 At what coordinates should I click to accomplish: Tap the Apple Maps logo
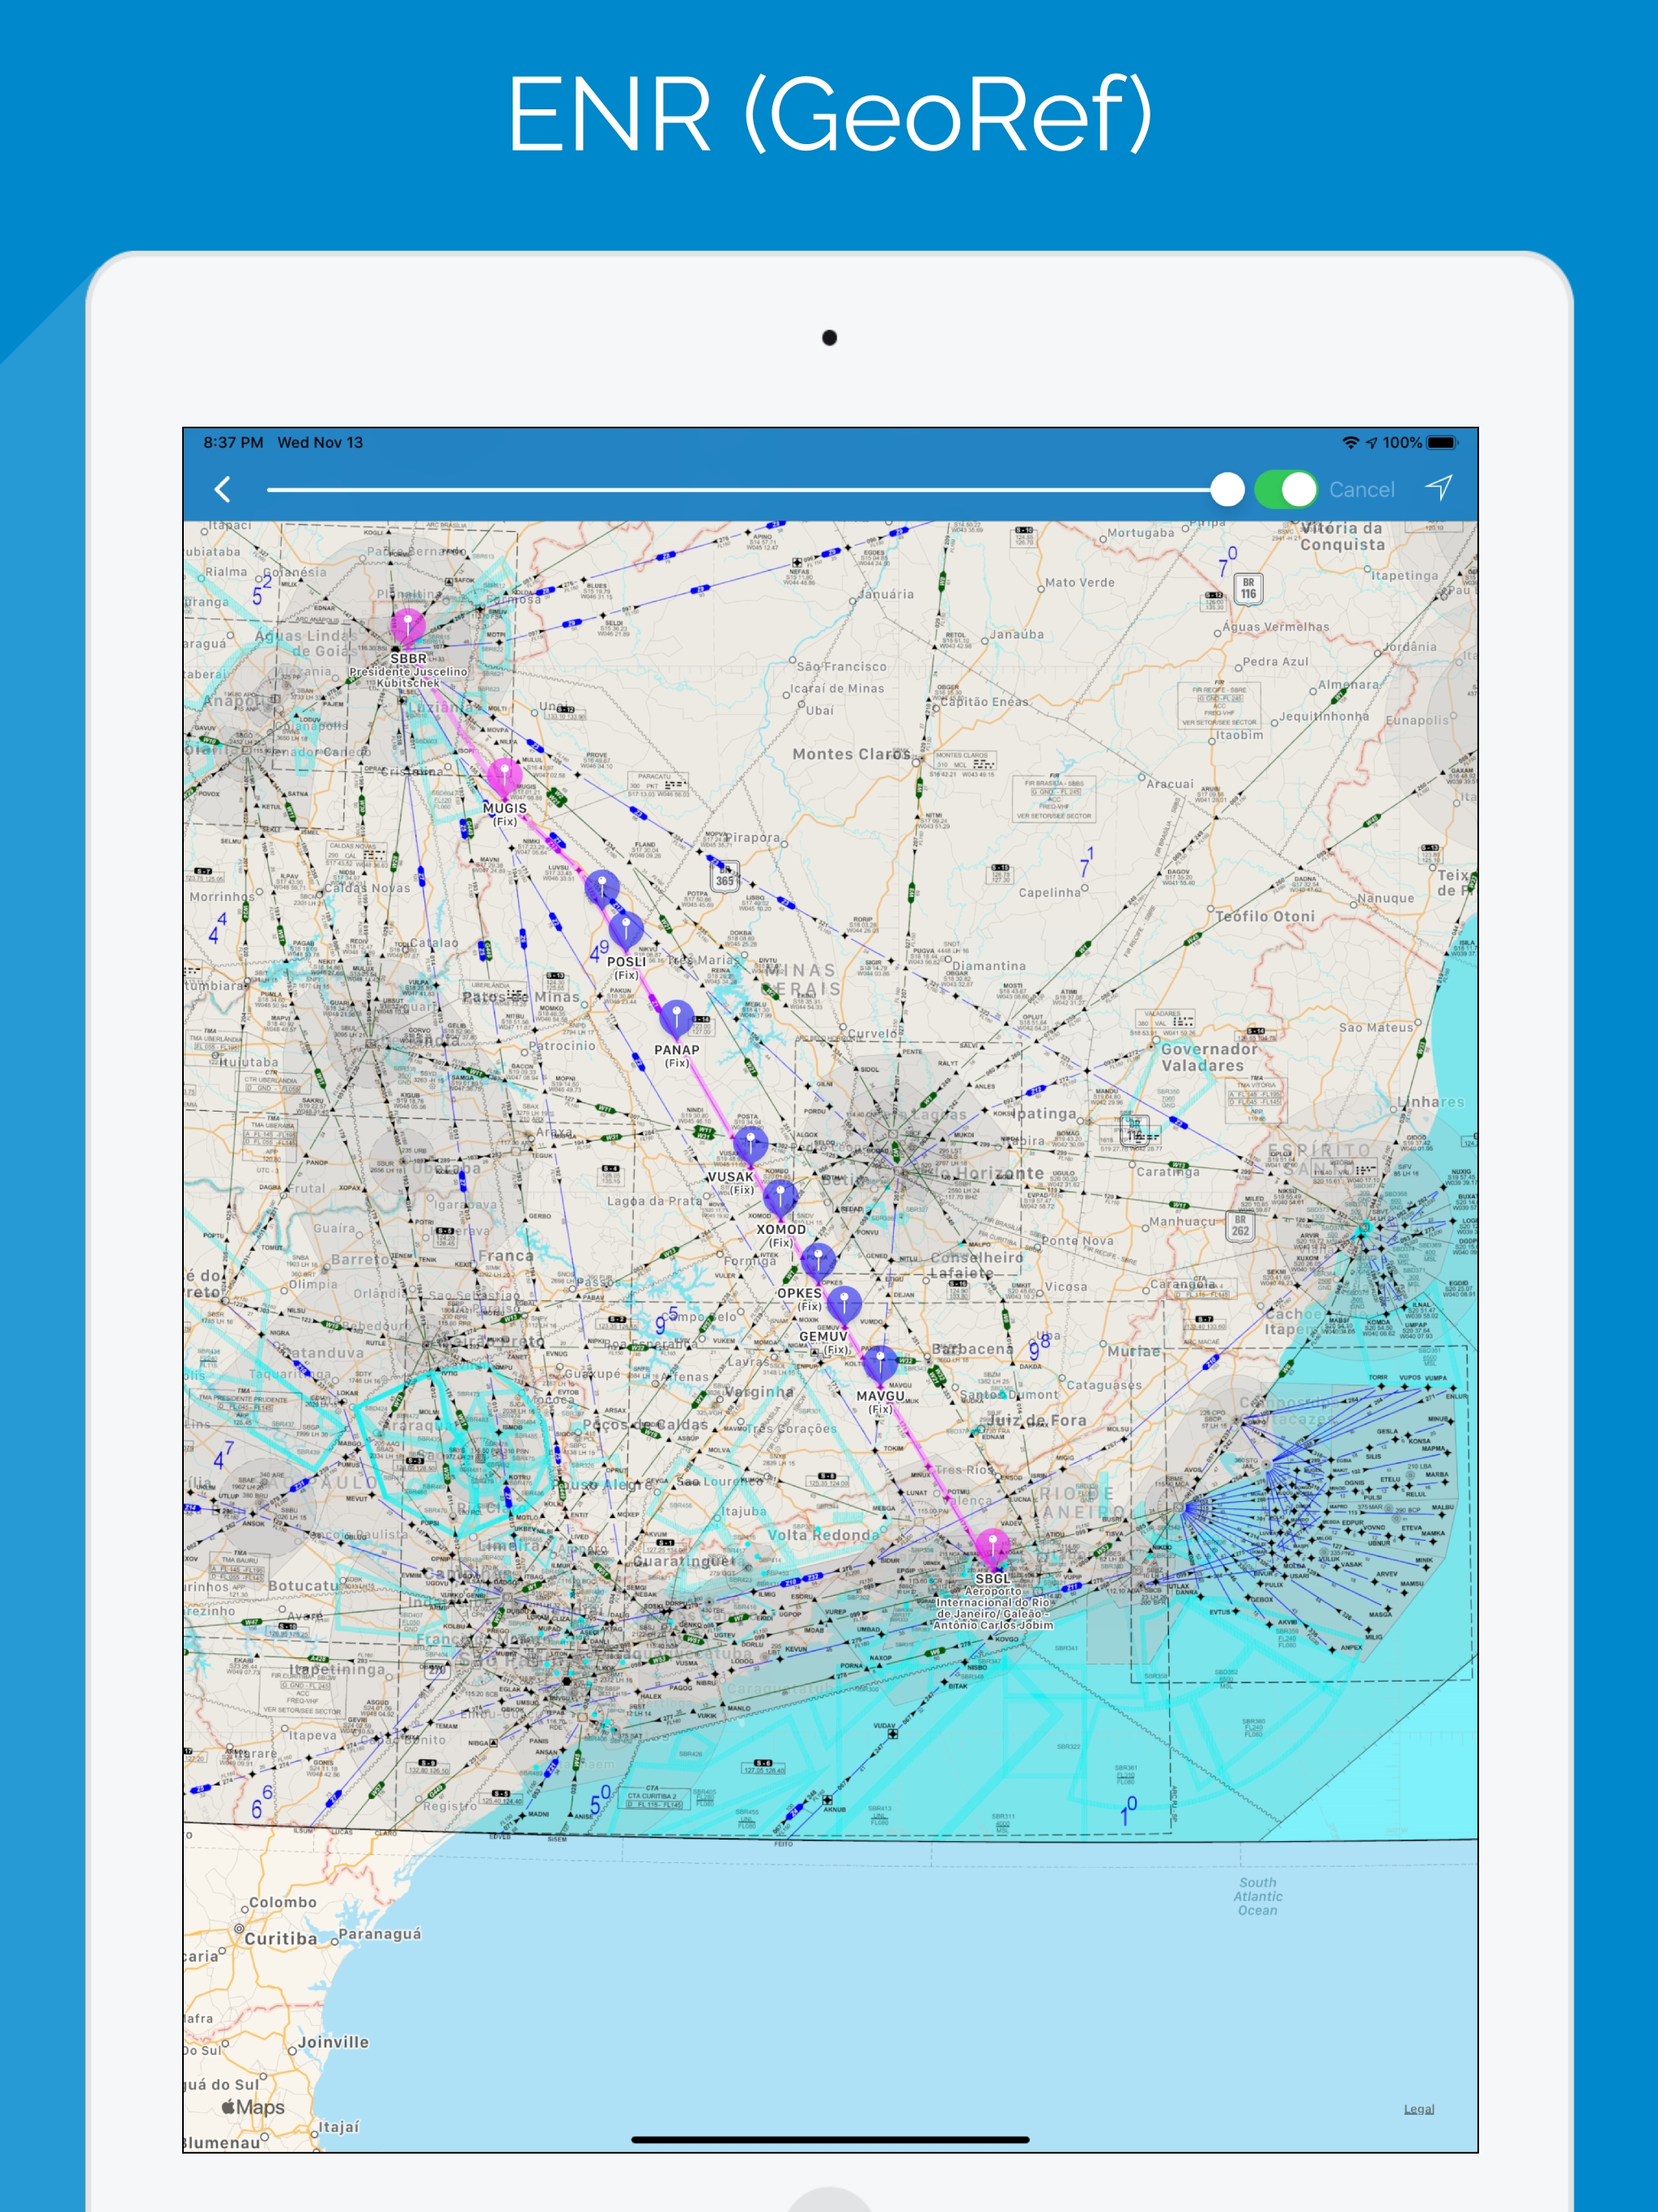coord(253,2106)
